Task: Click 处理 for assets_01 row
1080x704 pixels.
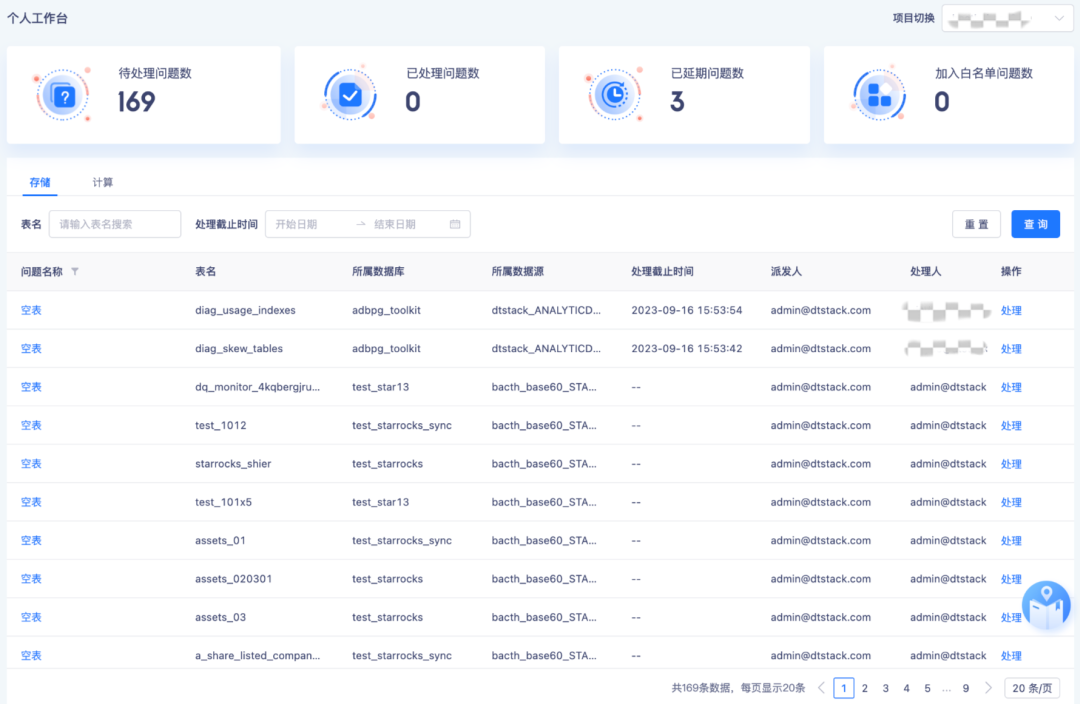Action: [1011, 541]
